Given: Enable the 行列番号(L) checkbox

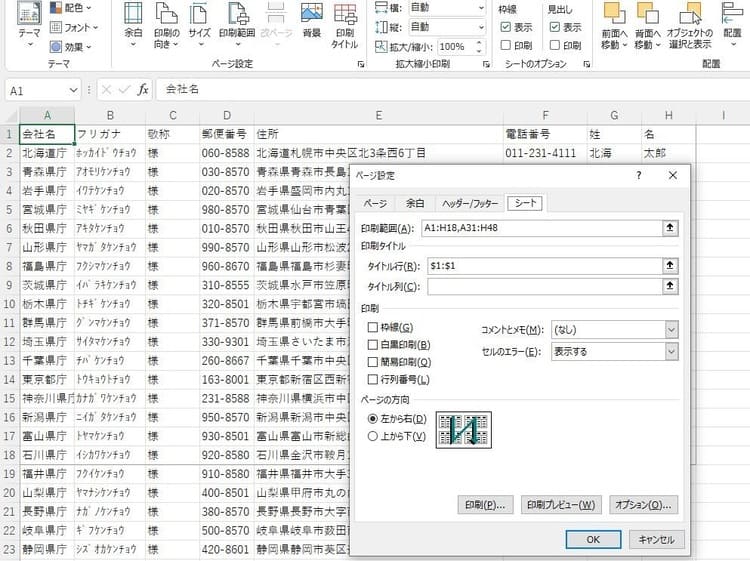Looking at the screenshot, I should [373, 379].
